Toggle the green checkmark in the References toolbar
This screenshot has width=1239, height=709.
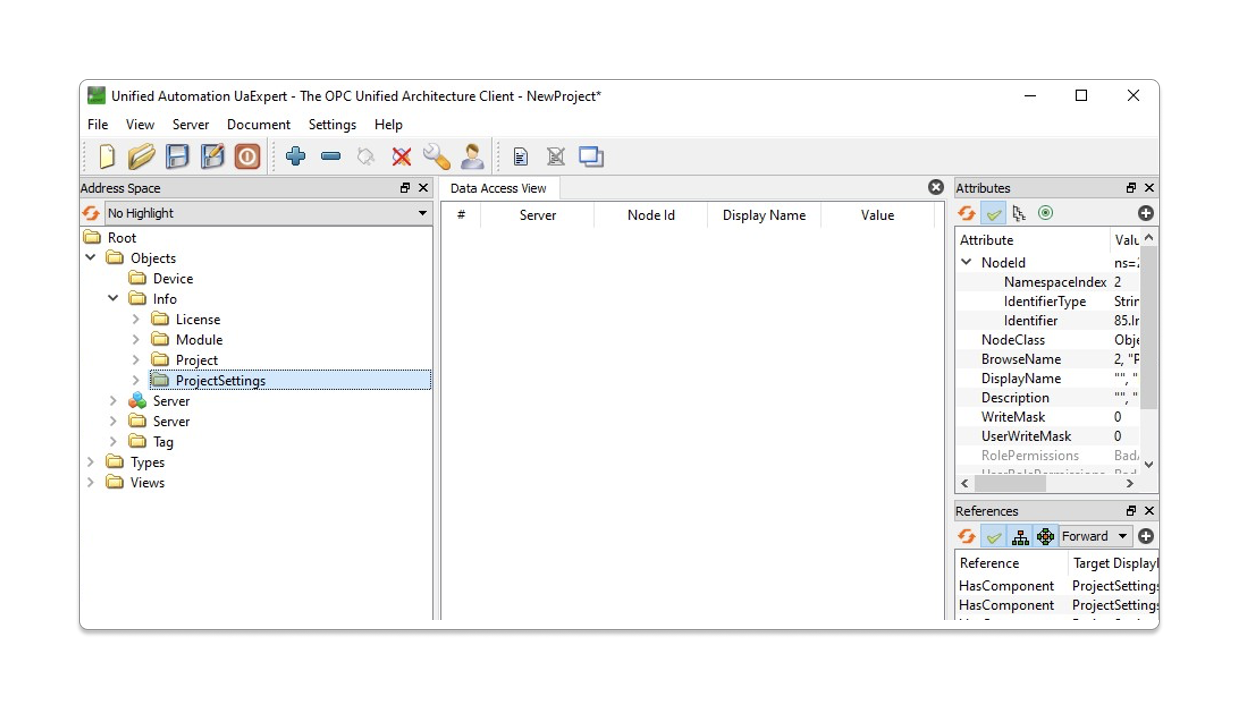pos(993,537)
